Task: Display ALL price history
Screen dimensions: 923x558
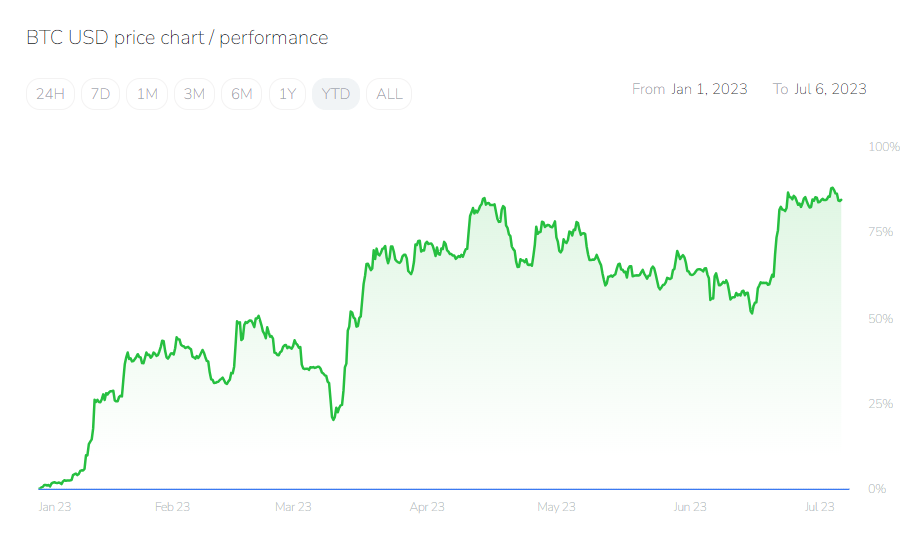Action: coord(389,94)
